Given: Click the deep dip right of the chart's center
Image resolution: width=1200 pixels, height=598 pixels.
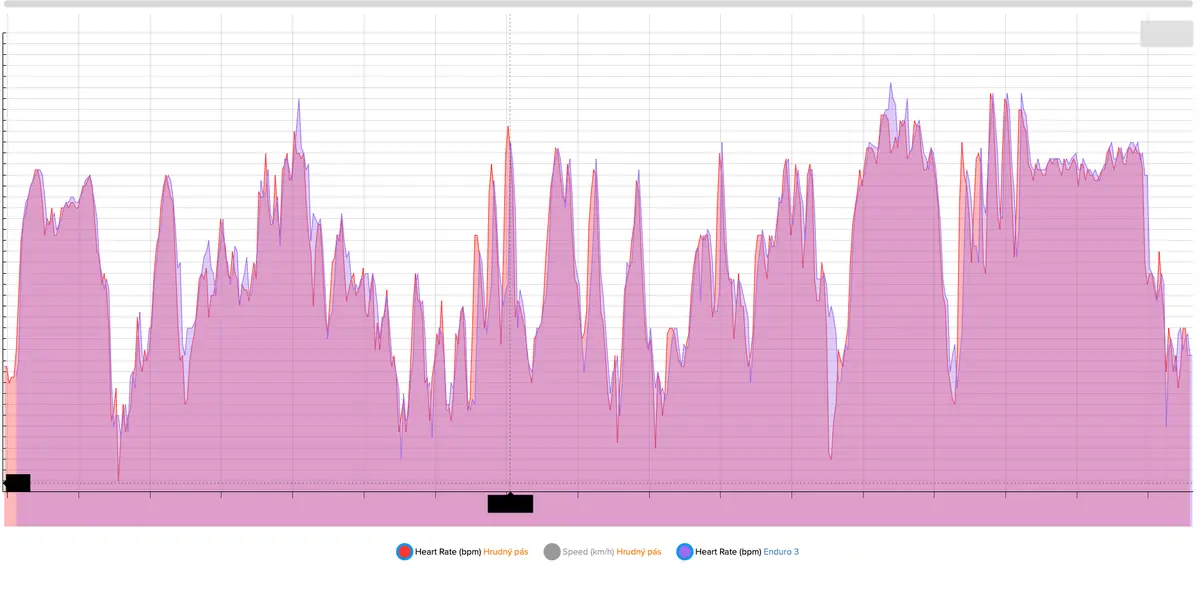Looking at the screenshot, I should 831,458.
